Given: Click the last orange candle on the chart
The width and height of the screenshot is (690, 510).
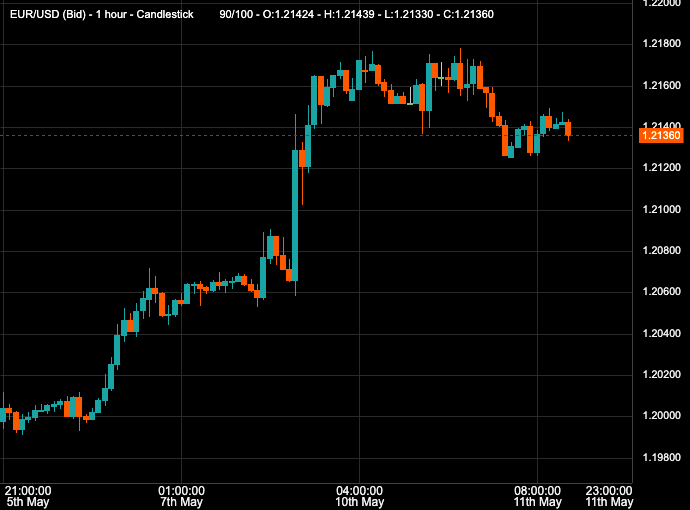Looking at the screenshot, I should tap(568, 129).
